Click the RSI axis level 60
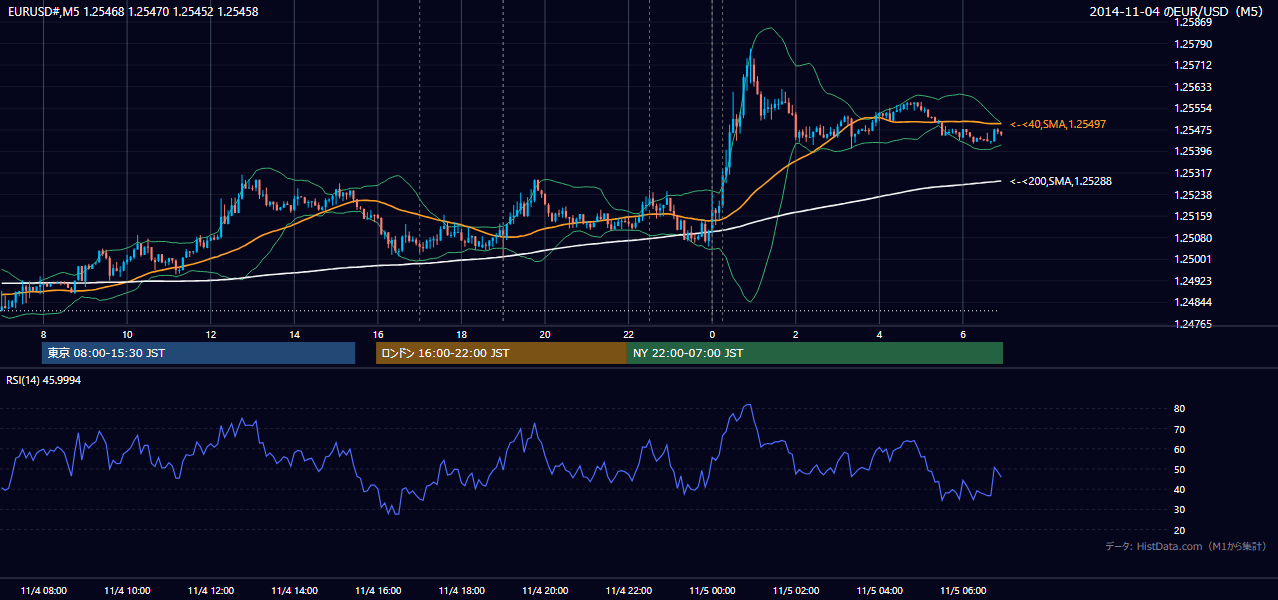 tap(1180, 449)
